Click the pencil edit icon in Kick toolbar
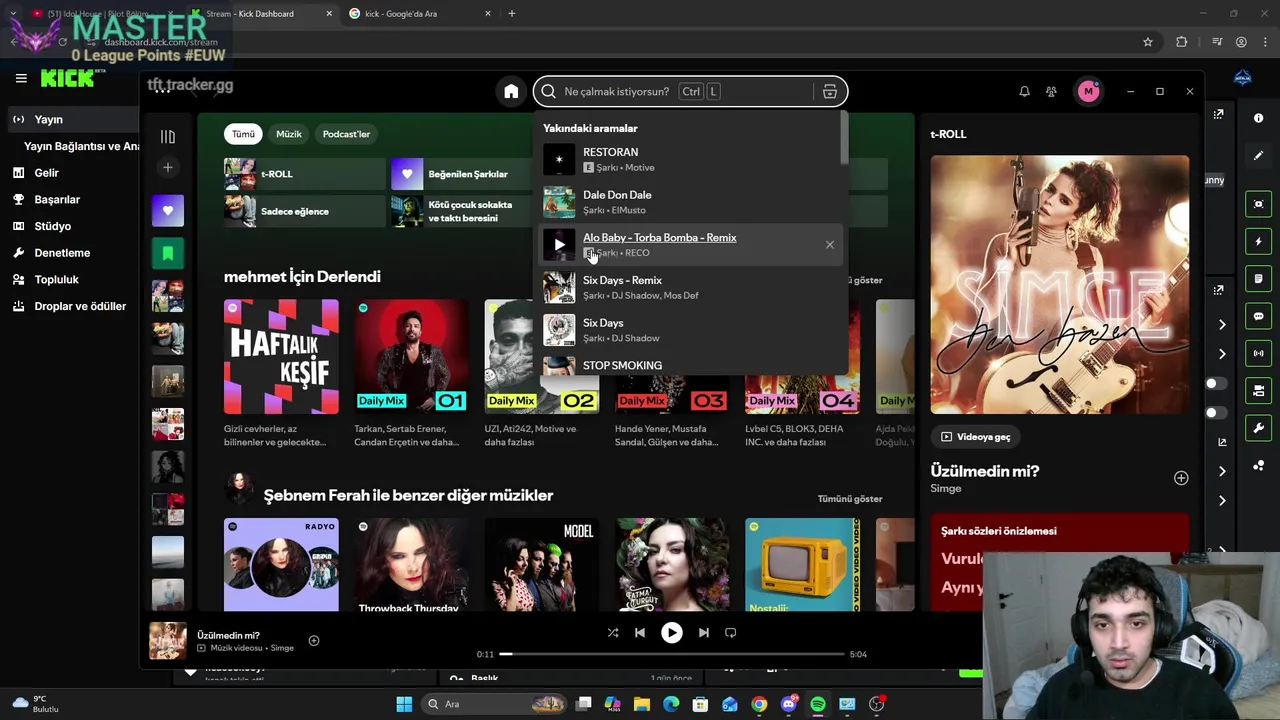Screen dimensions: 1280x720 point(1258,156)
